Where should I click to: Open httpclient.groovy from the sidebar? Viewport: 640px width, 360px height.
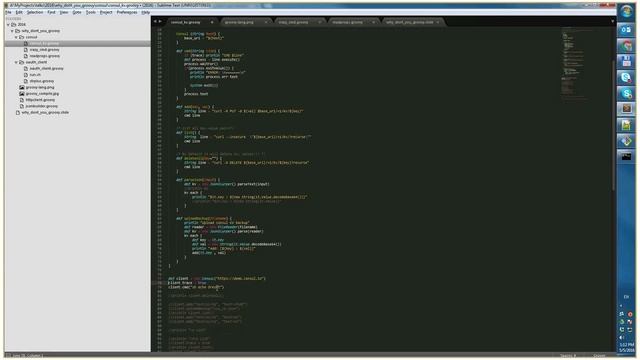(40, 100)
